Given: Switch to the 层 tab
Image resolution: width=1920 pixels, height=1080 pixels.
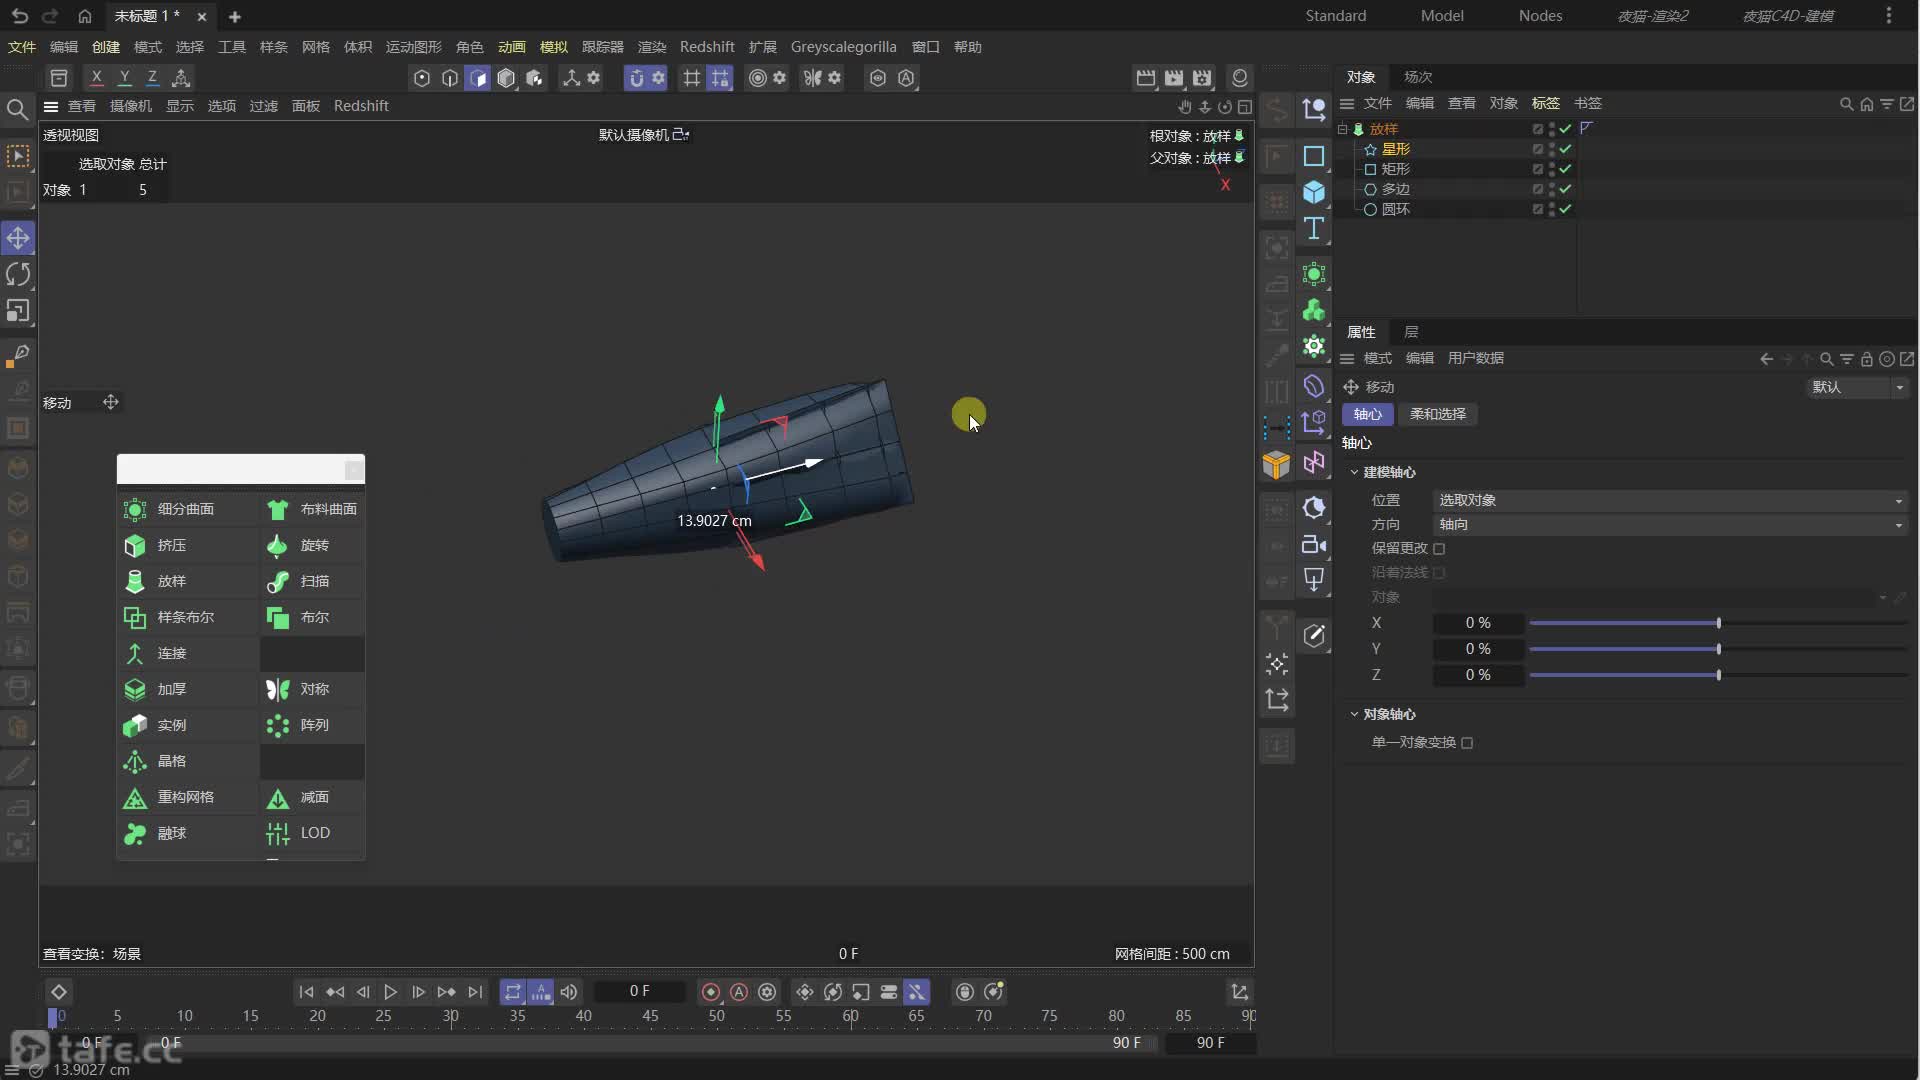Looking at the screenshot, I should [x=1411, y=332].
